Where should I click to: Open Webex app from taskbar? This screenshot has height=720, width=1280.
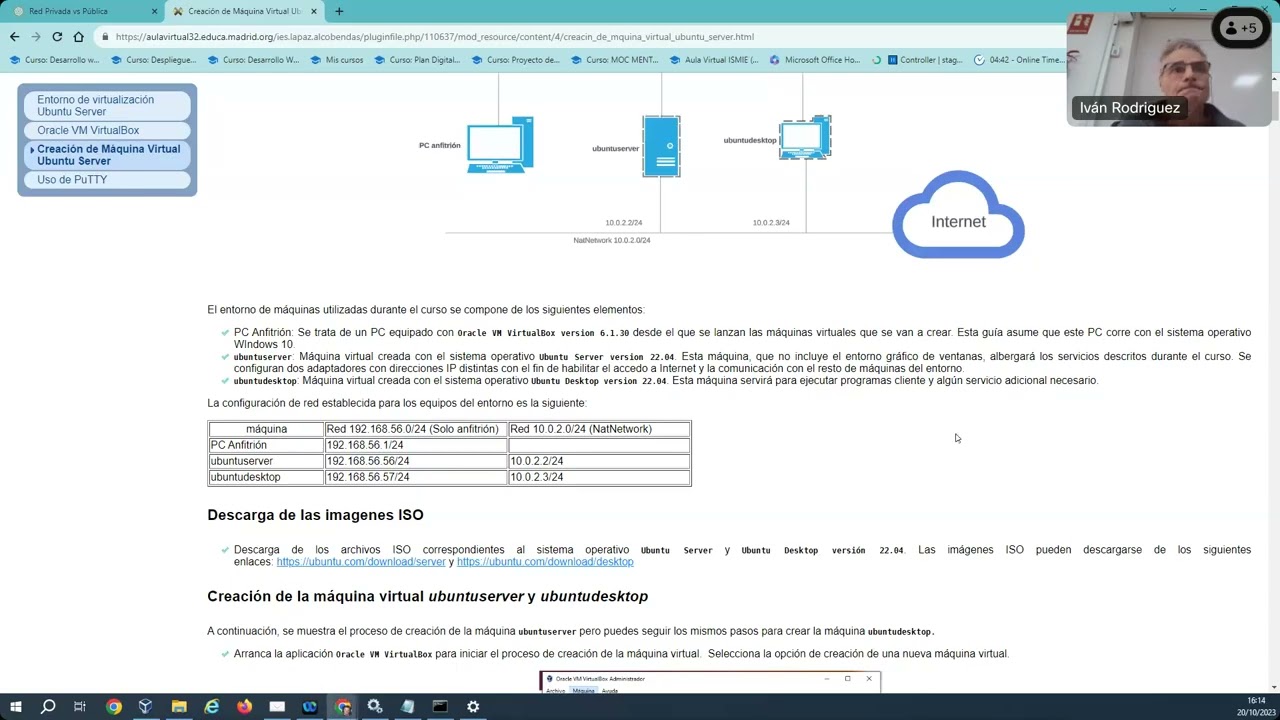pos(310,707)
